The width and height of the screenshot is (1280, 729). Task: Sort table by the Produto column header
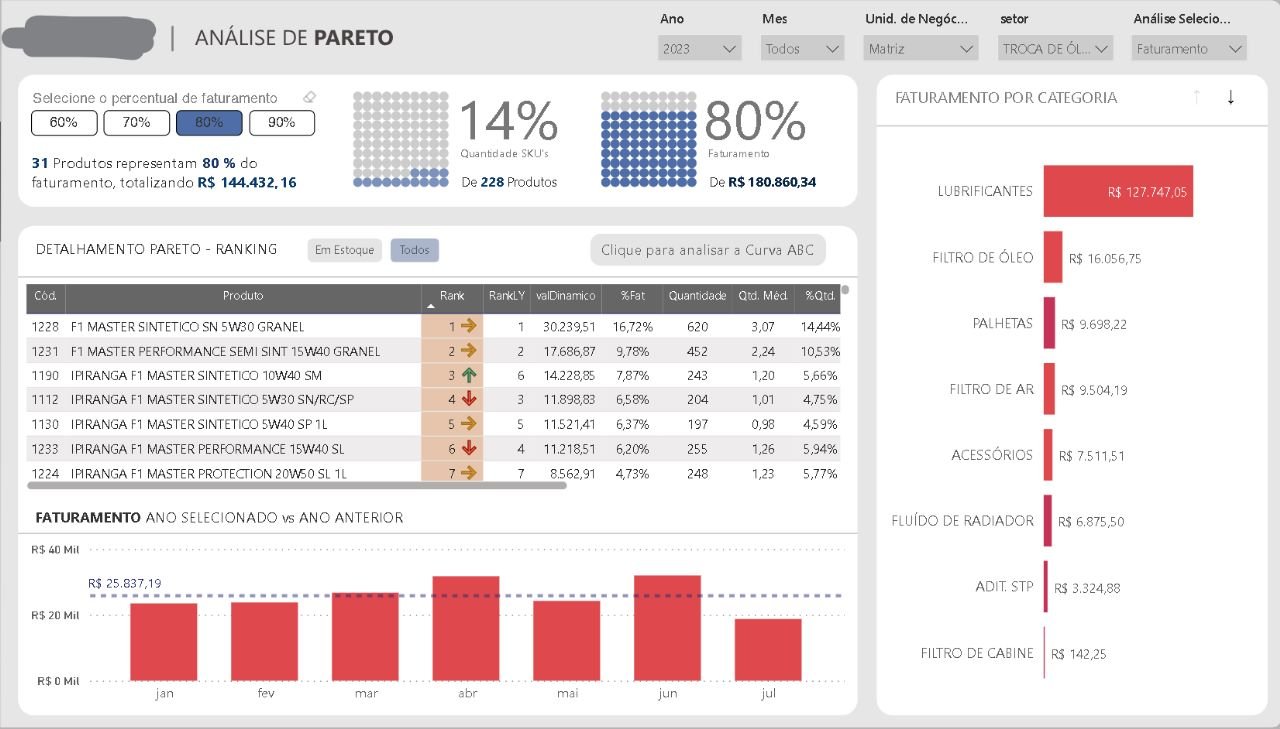[243, 296]
